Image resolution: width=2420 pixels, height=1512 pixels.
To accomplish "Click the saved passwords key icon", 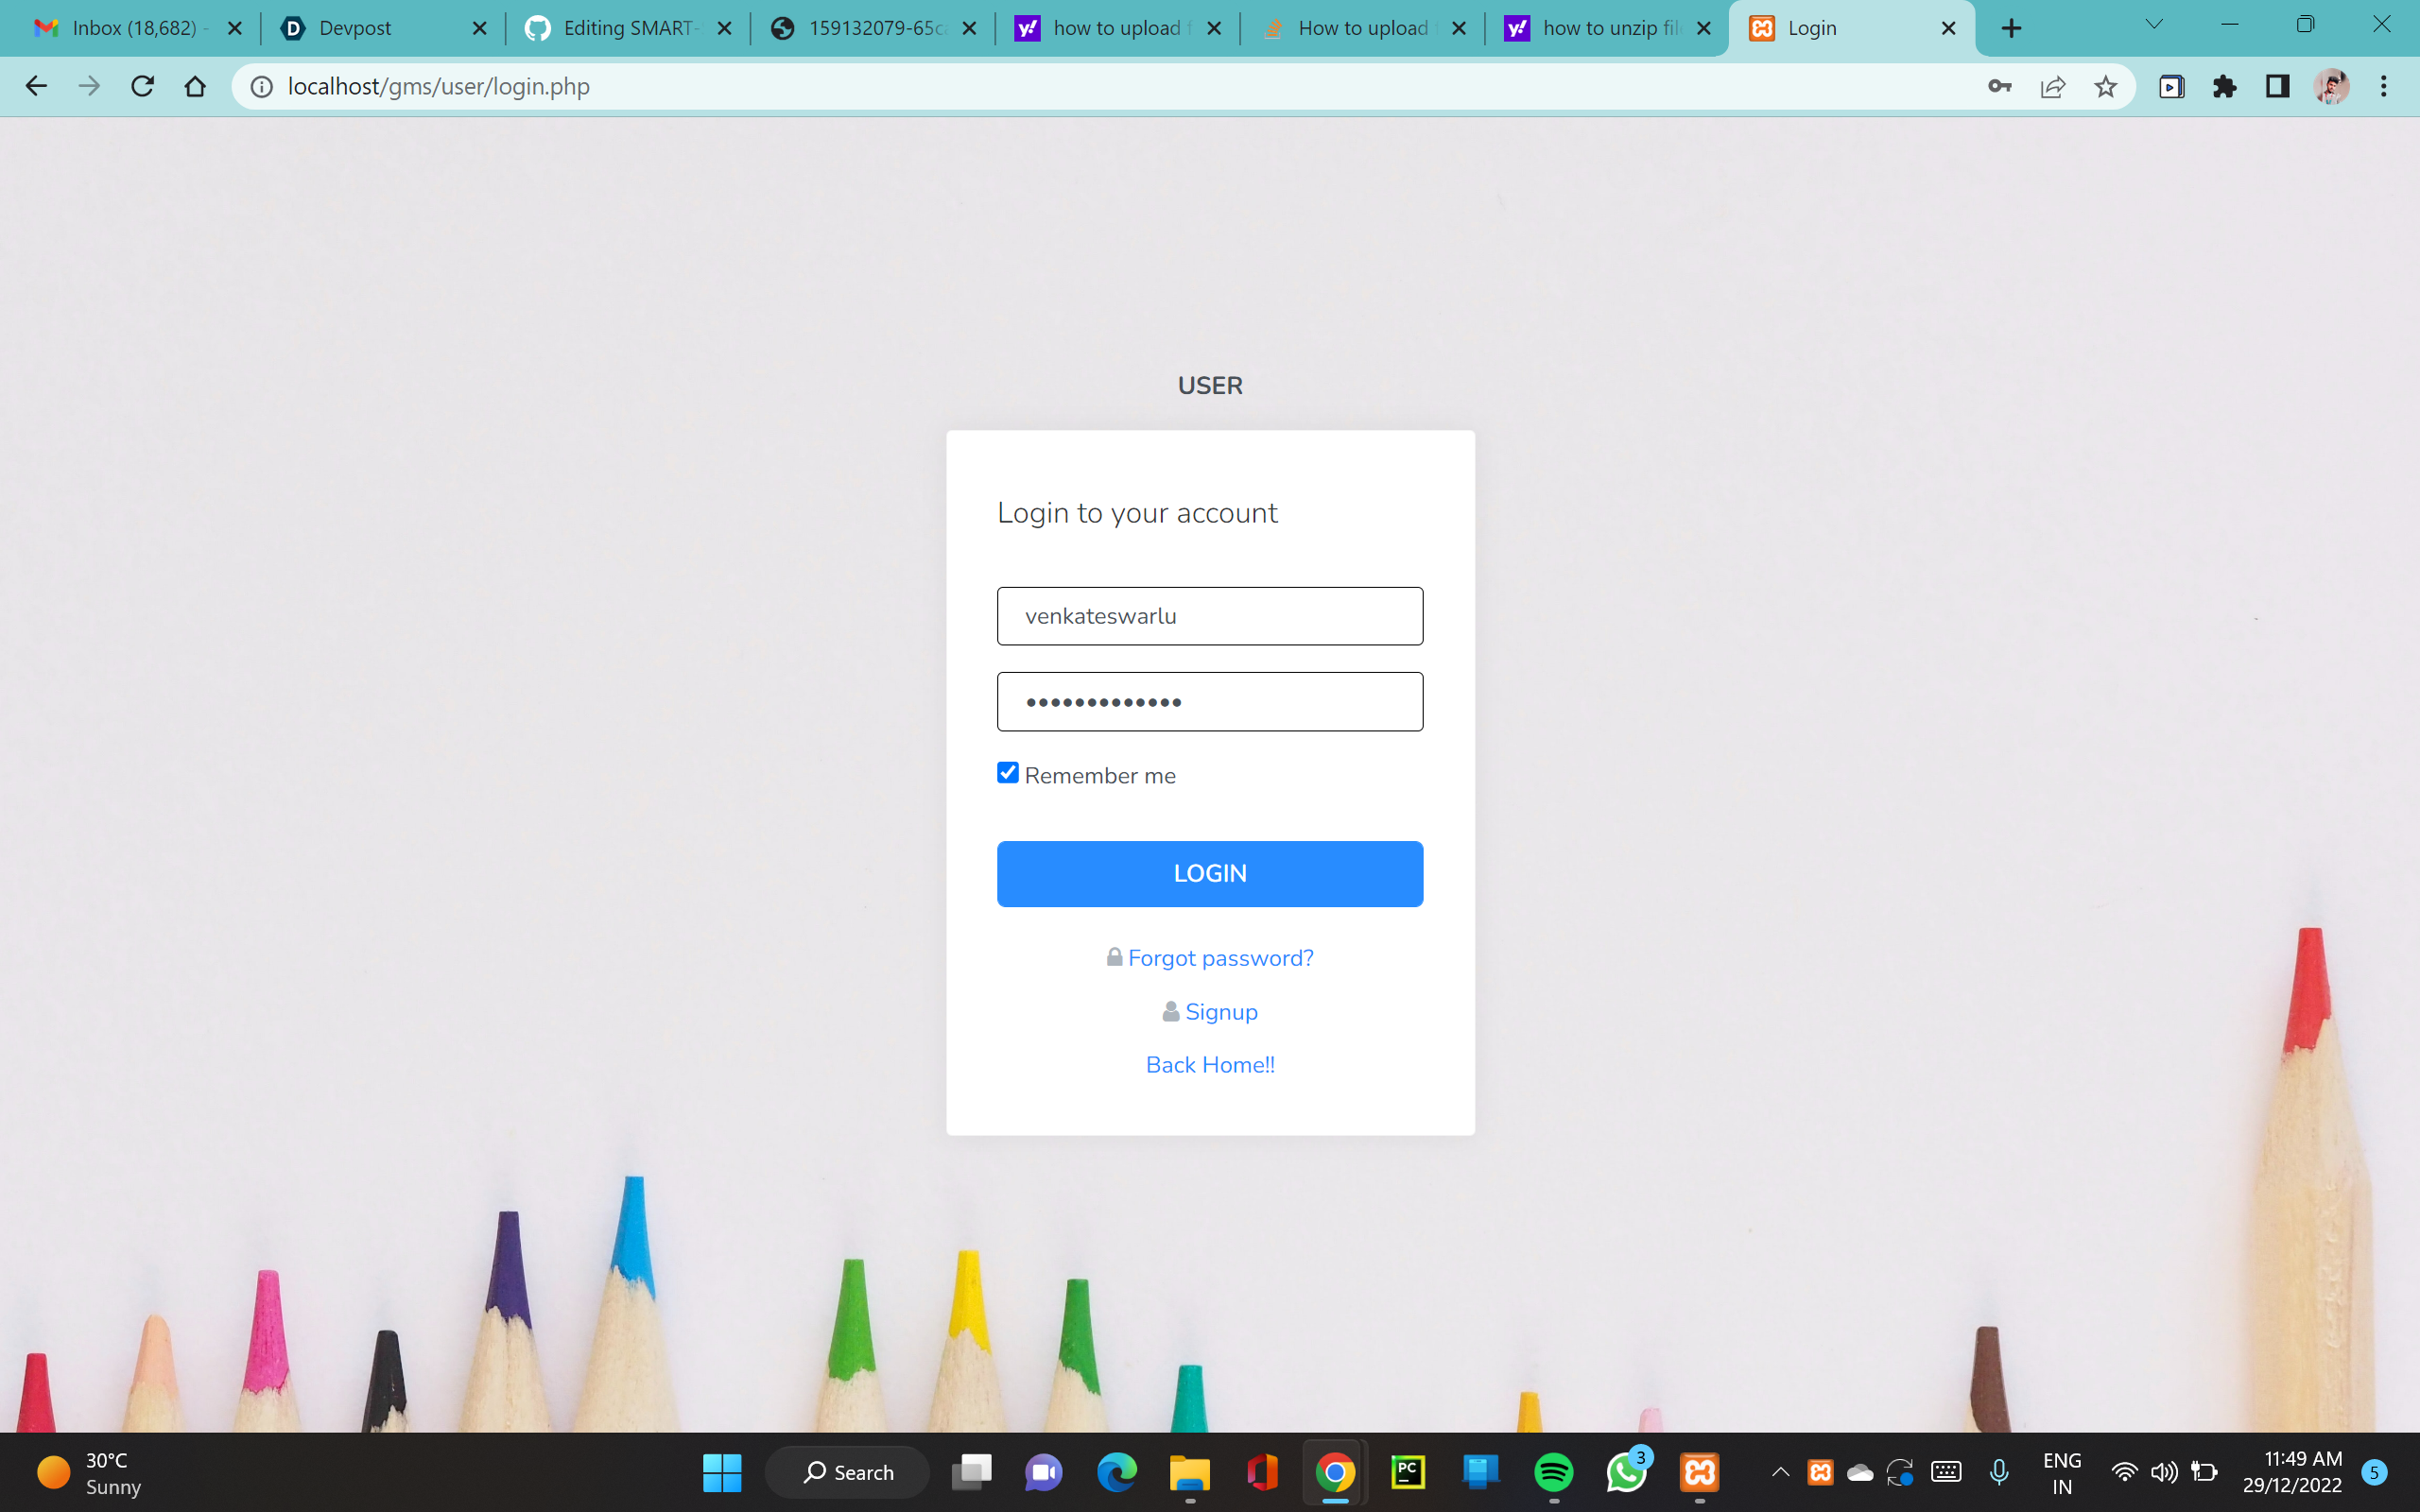I will (x=1999, y=87).
